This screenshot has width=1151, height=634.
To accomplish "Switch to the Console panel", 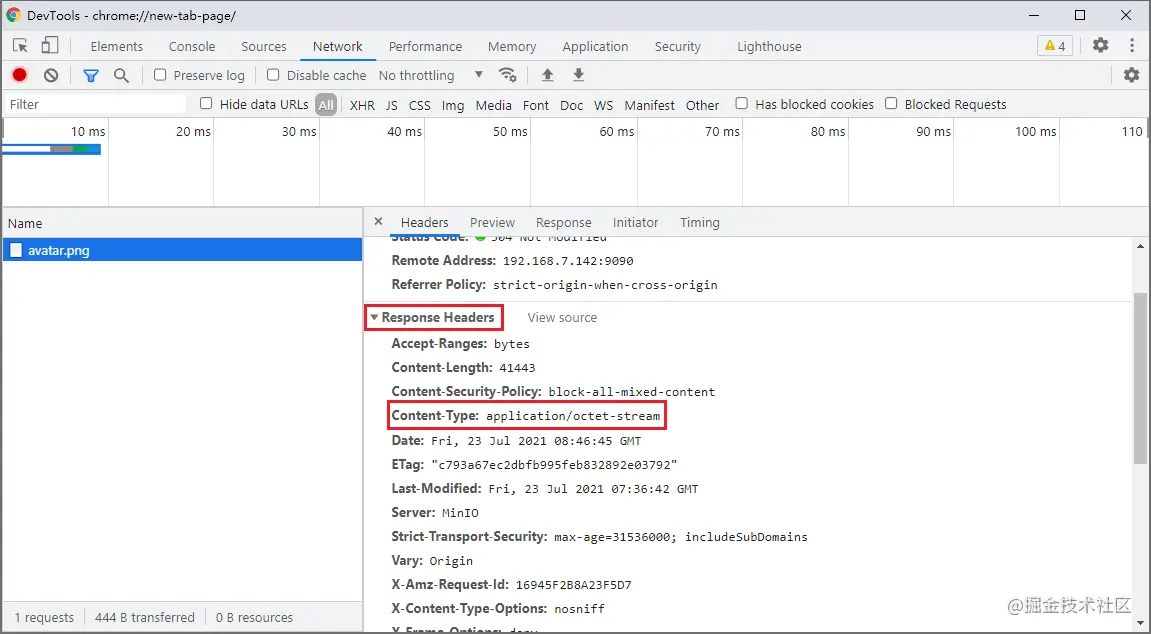I will tap(192, 46).
